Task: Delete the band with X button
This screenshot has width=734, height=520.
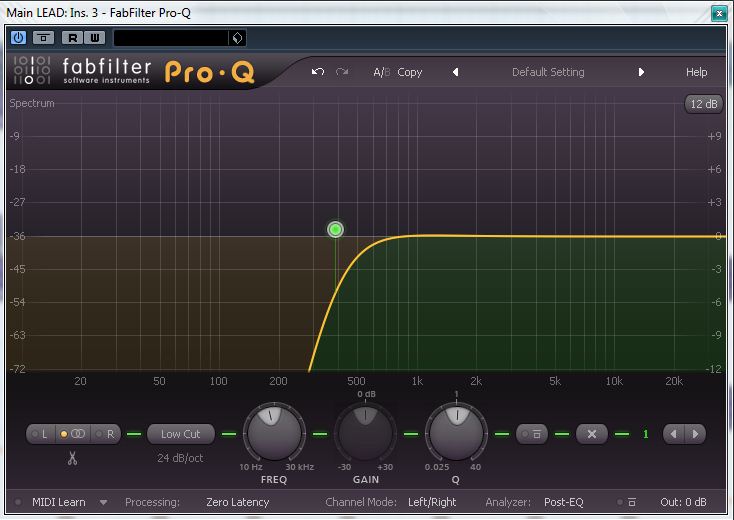Action: pyautogui.click(x=592, y=434)
